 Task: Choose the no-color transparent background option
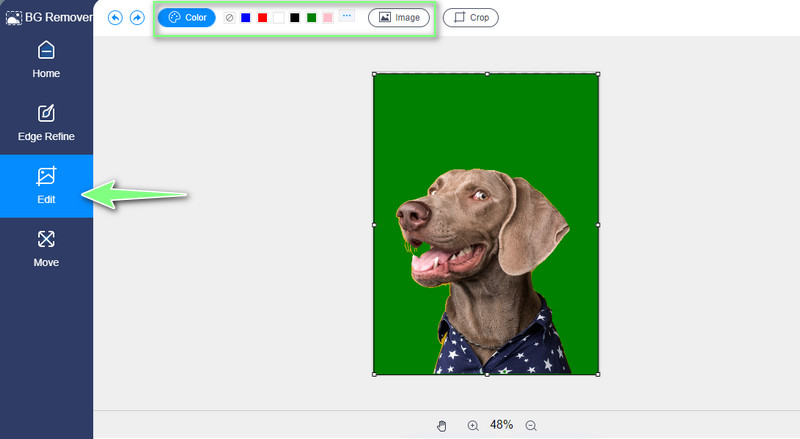click(229, 18)
